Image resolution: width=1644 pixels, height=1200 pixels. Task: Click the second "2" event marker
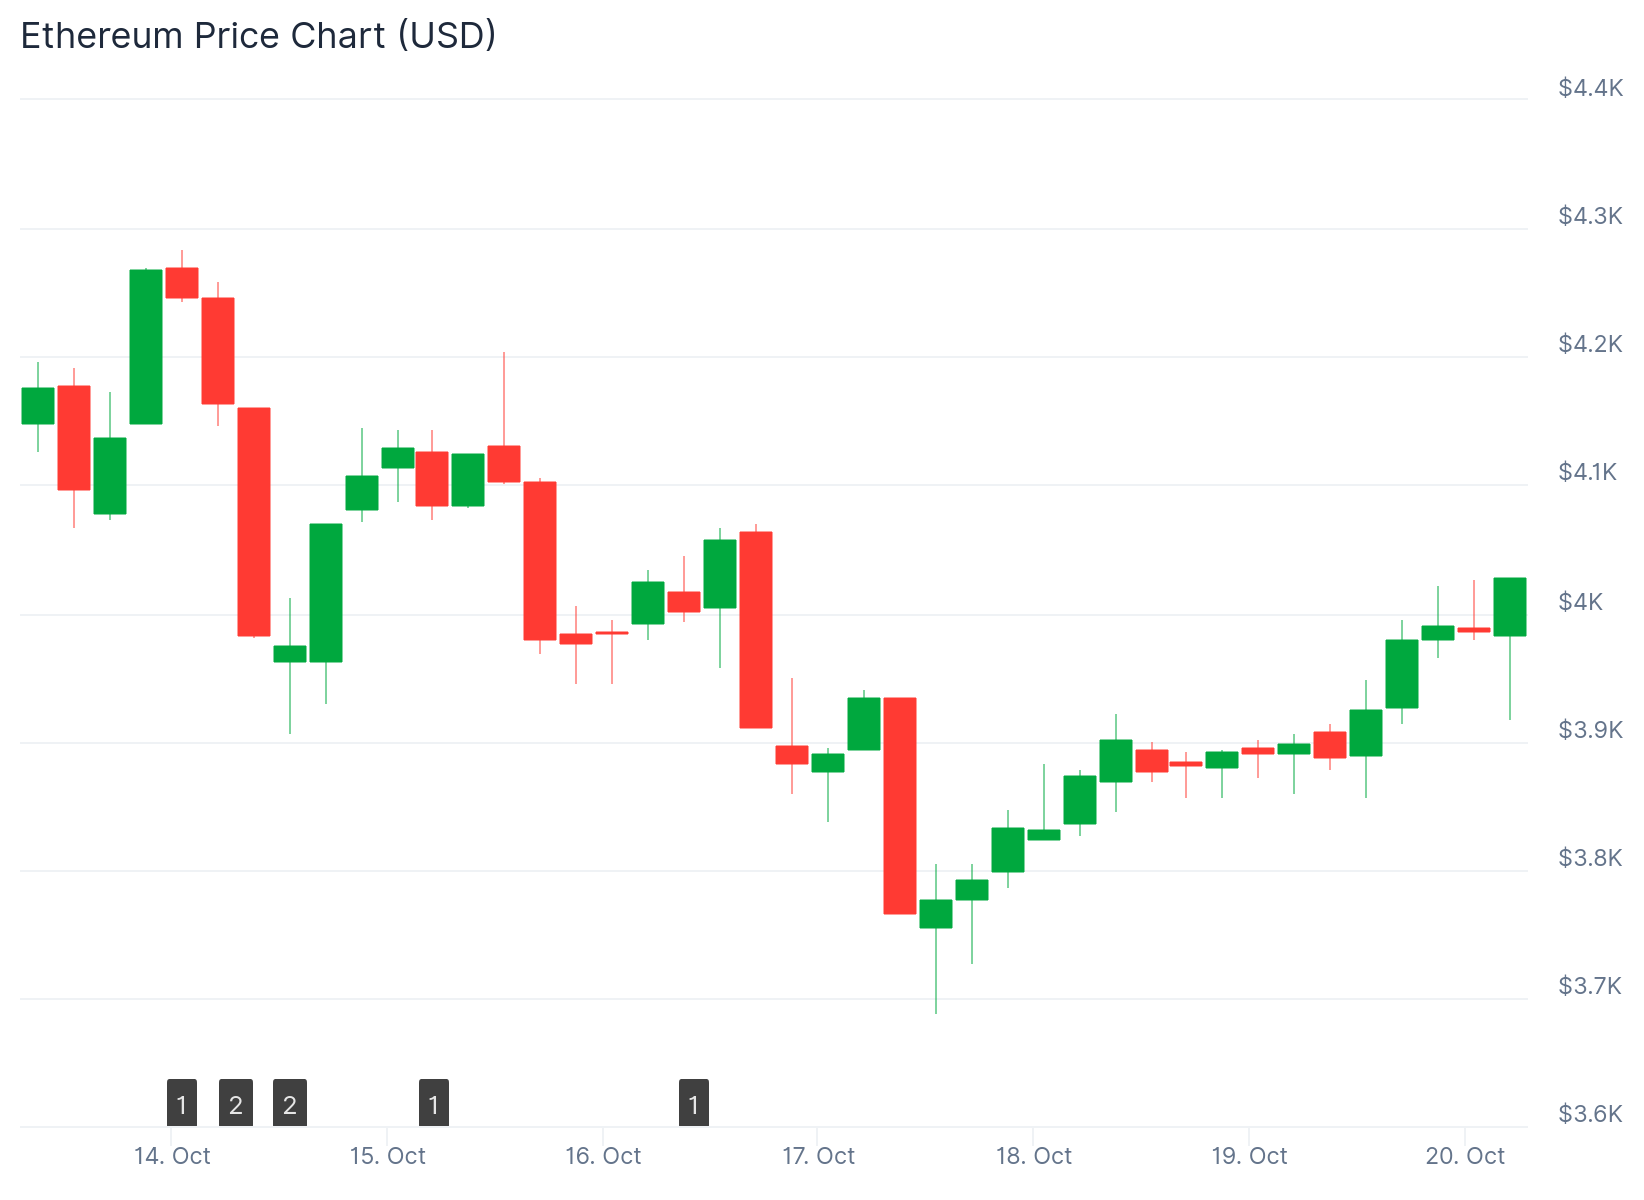click(290, 1104)
